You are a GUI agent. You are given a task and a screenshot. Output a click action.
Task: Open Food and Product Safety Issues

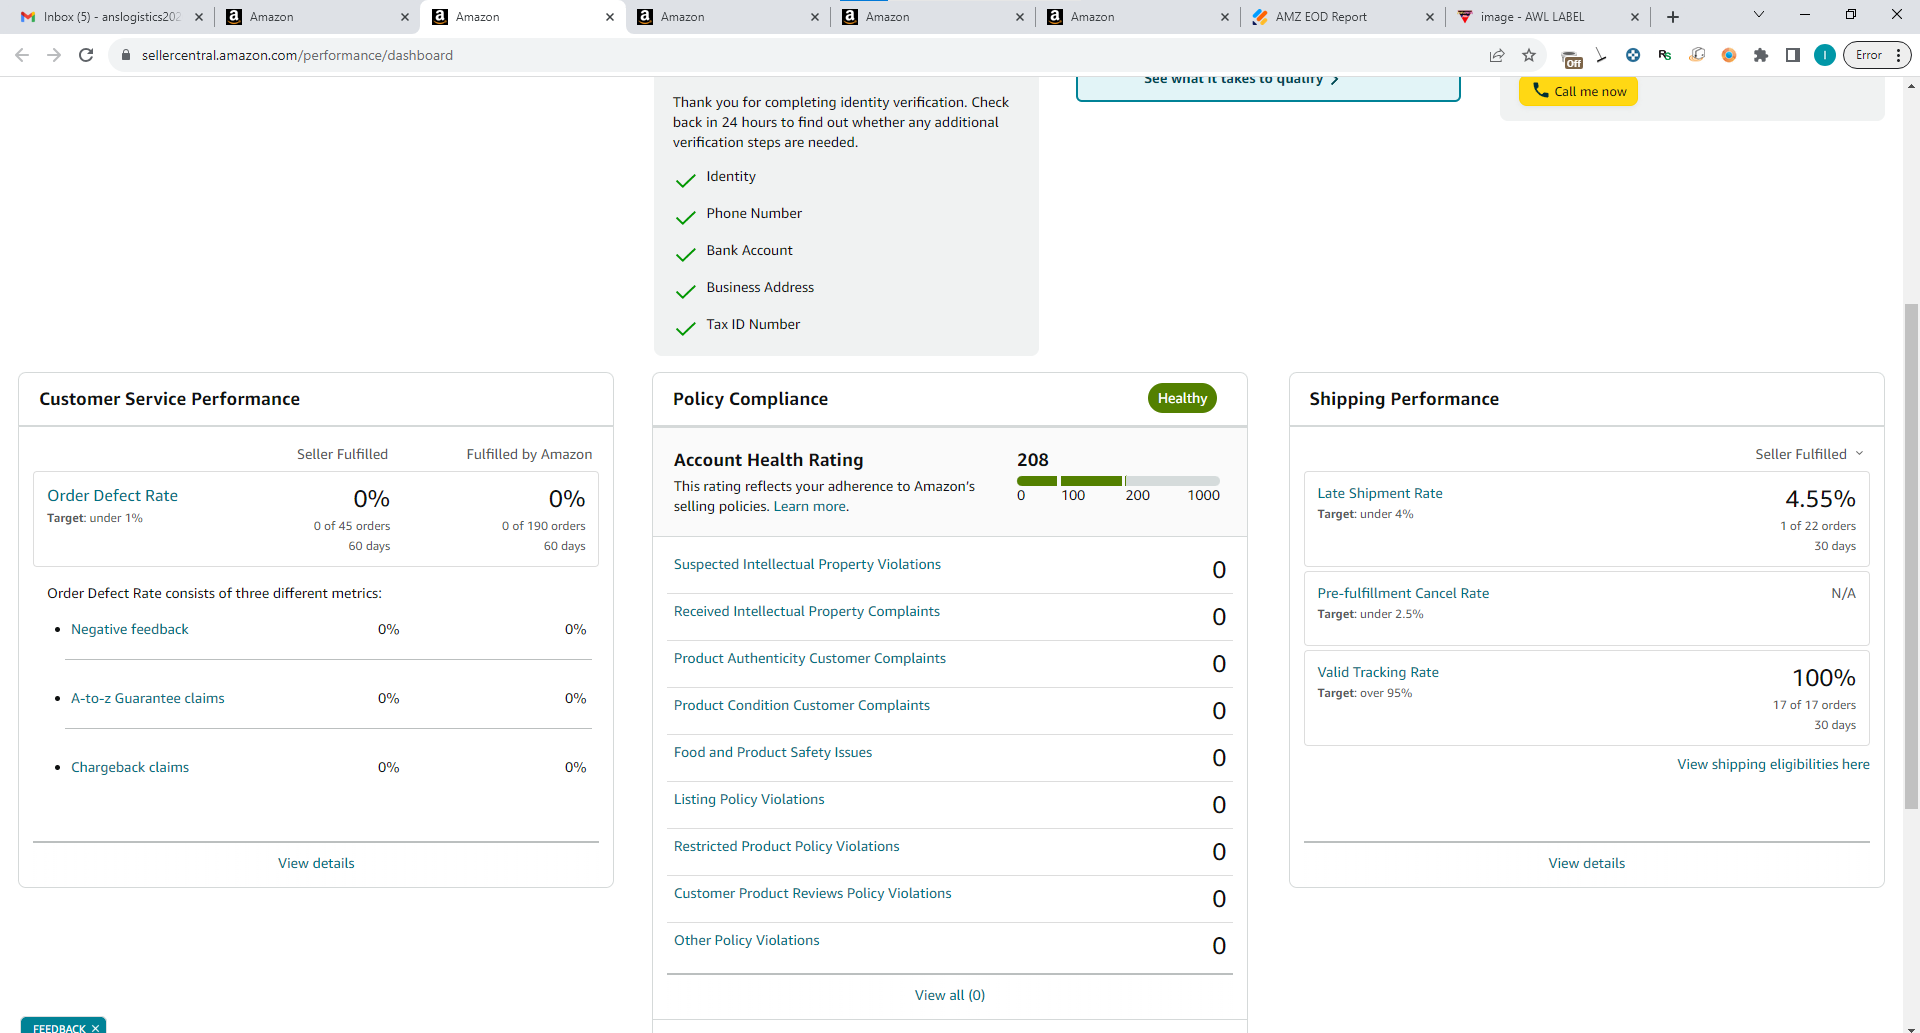coord(772,753)
